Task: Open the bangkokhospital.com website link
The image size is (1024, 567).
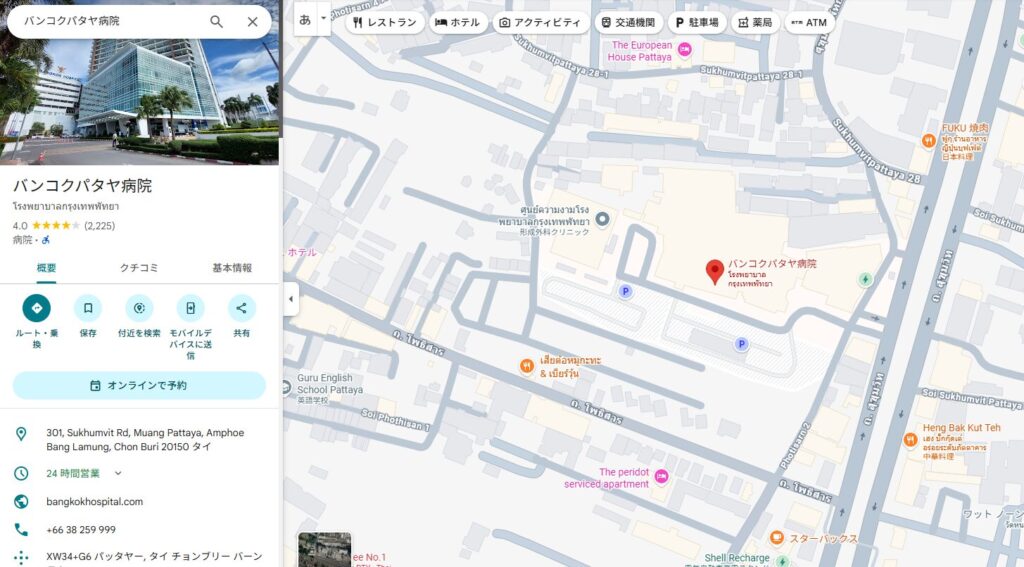Action: tap(95, 501)
